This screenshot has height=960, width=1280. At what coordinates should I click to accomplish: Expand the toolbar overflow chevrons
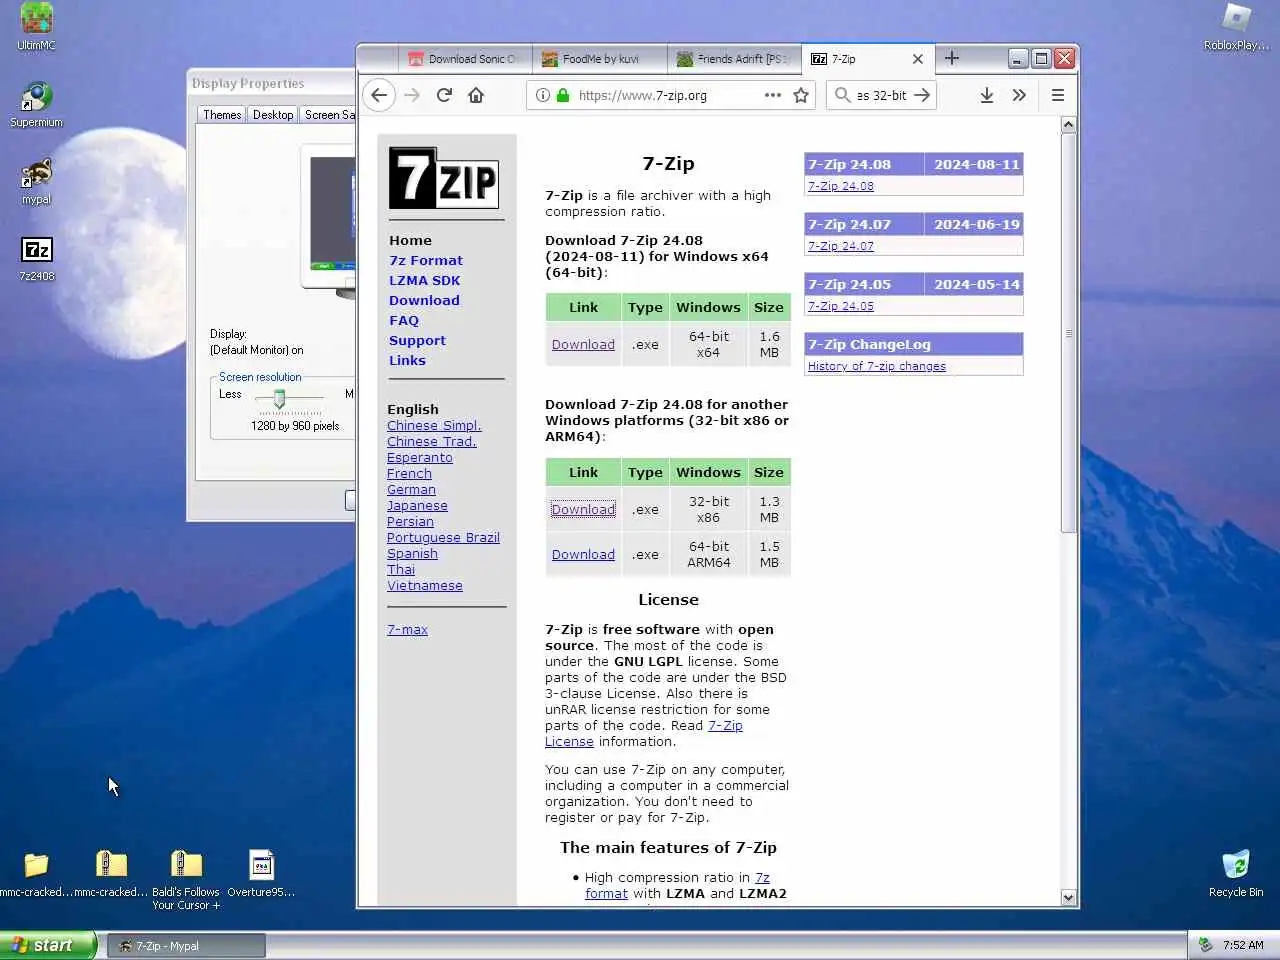point(1019,95)
